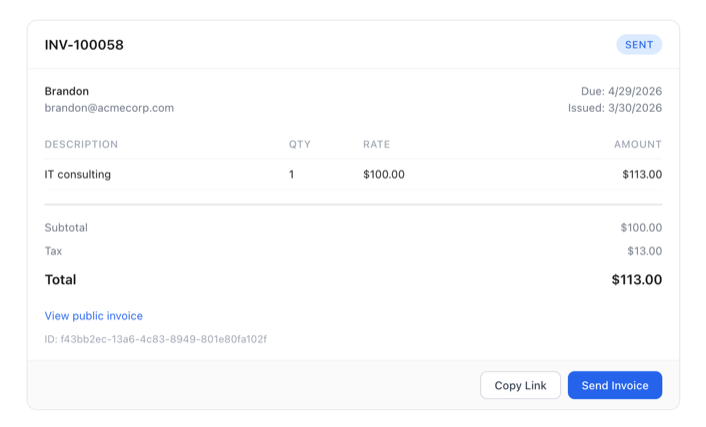Click the bold Total amount $113.00
706x427 pixels.
point(636,280)
